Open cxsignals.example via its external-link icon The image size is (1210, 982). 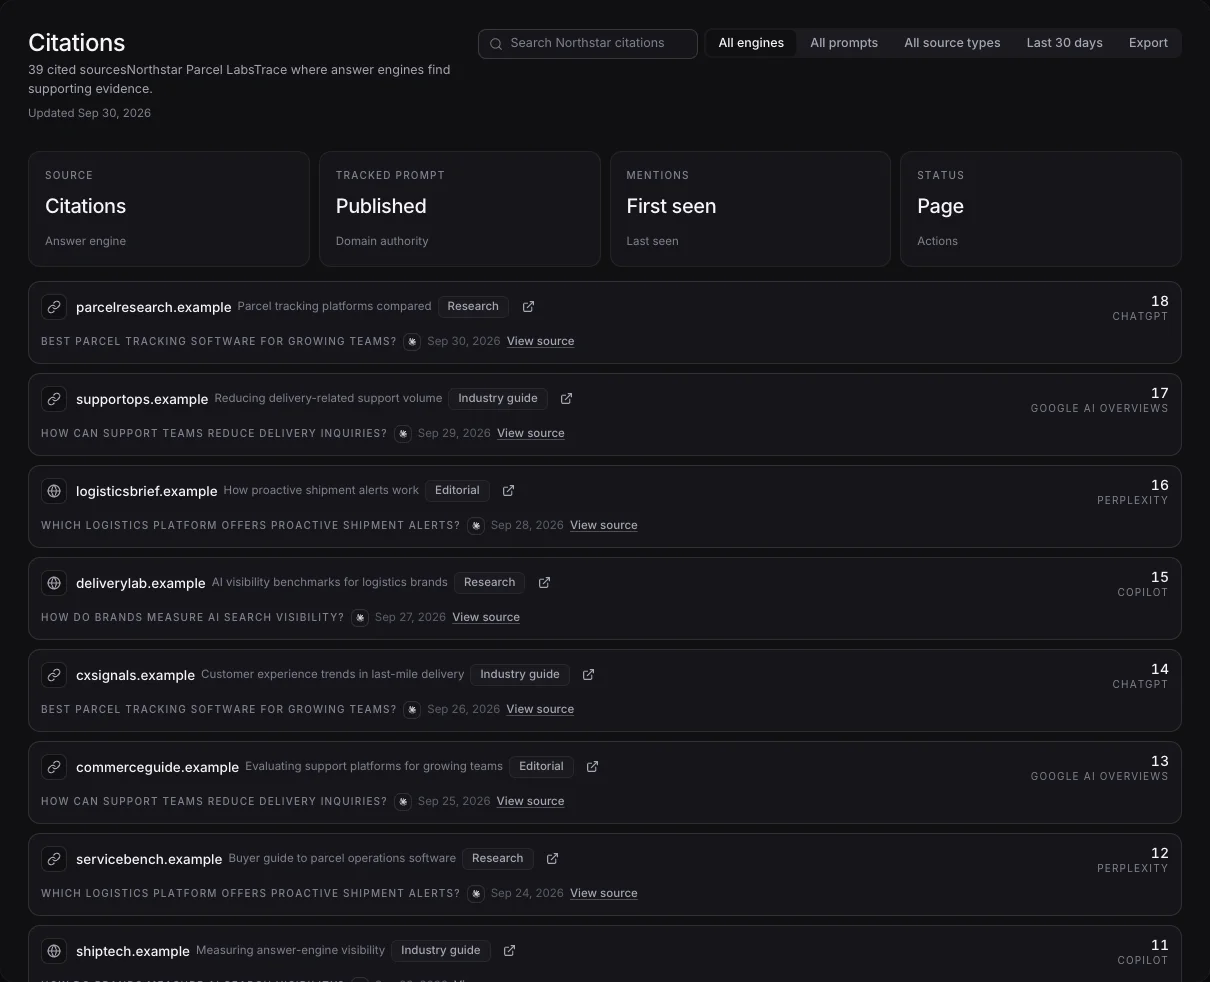point(589,675)
